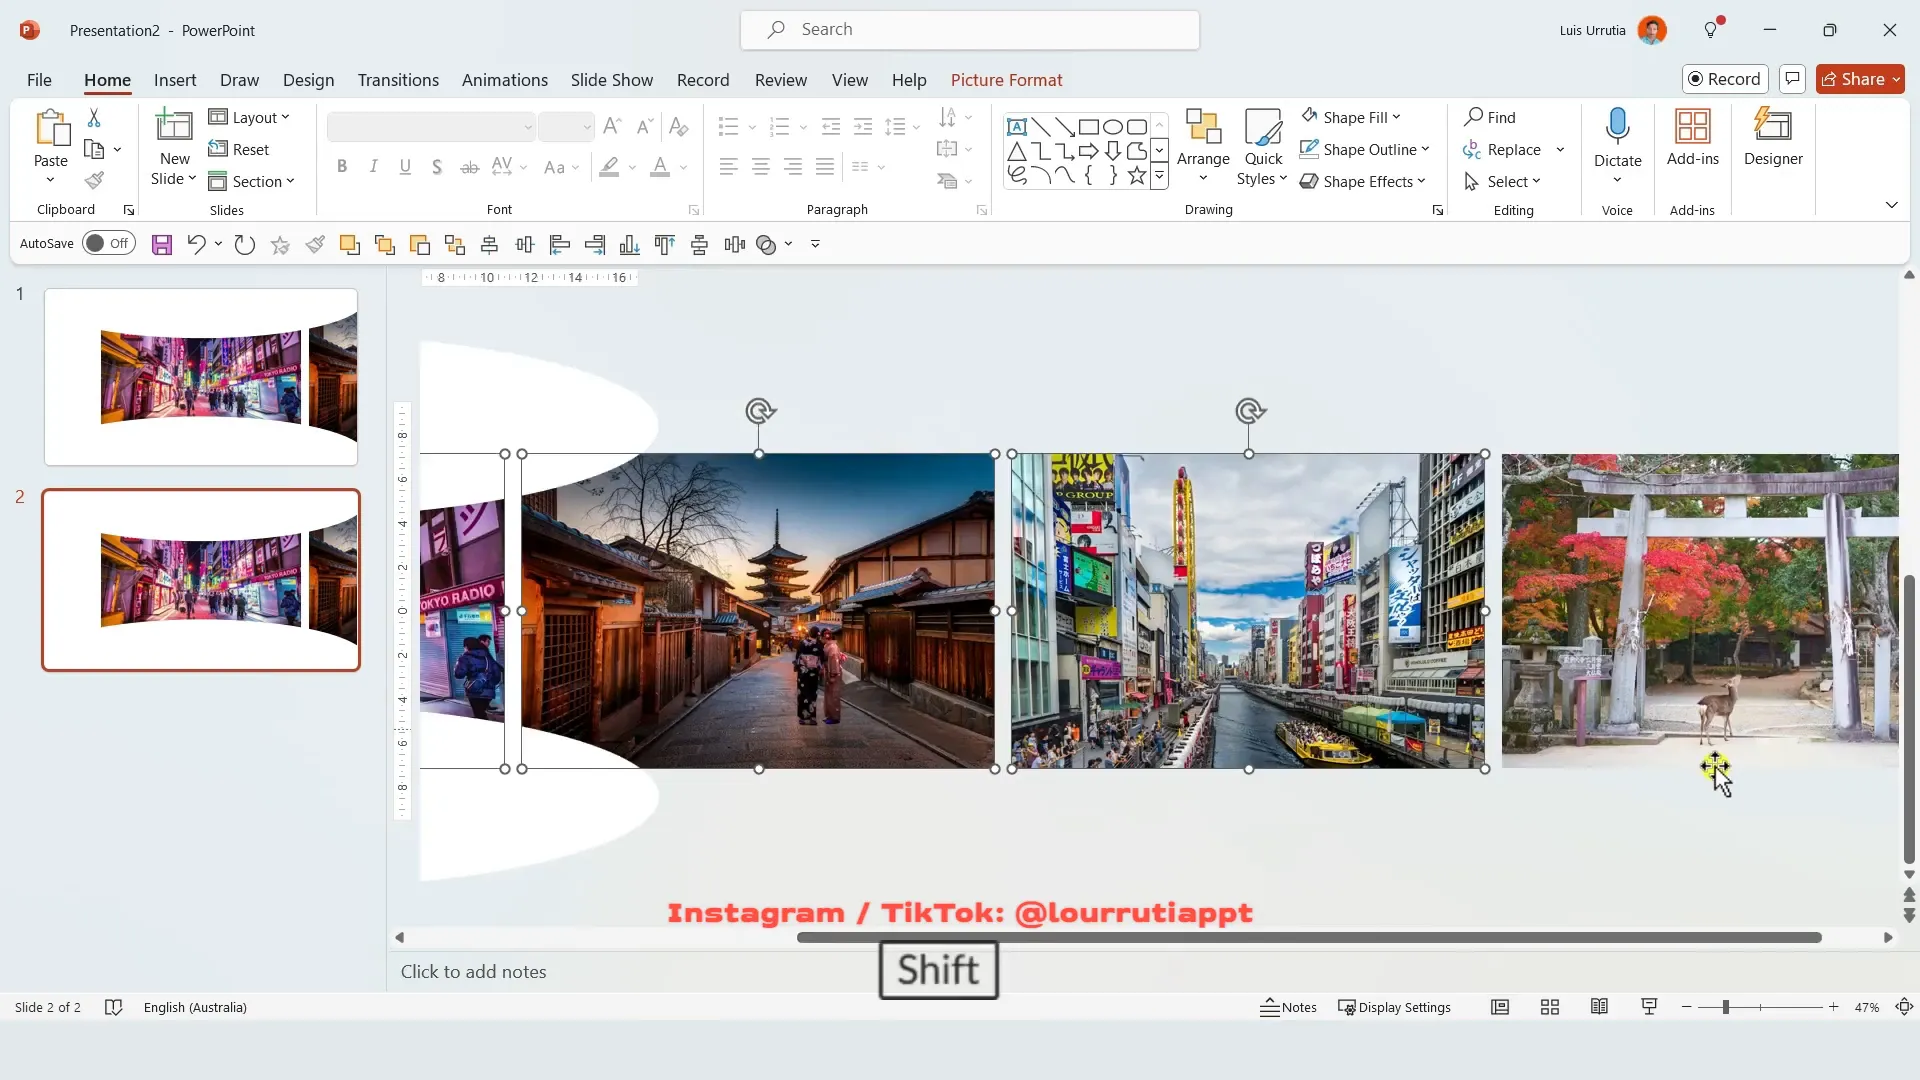Toggle Italic formatting
Image resolution: width=1920 pixels, height=1080 pixels.
pos(373,167)
